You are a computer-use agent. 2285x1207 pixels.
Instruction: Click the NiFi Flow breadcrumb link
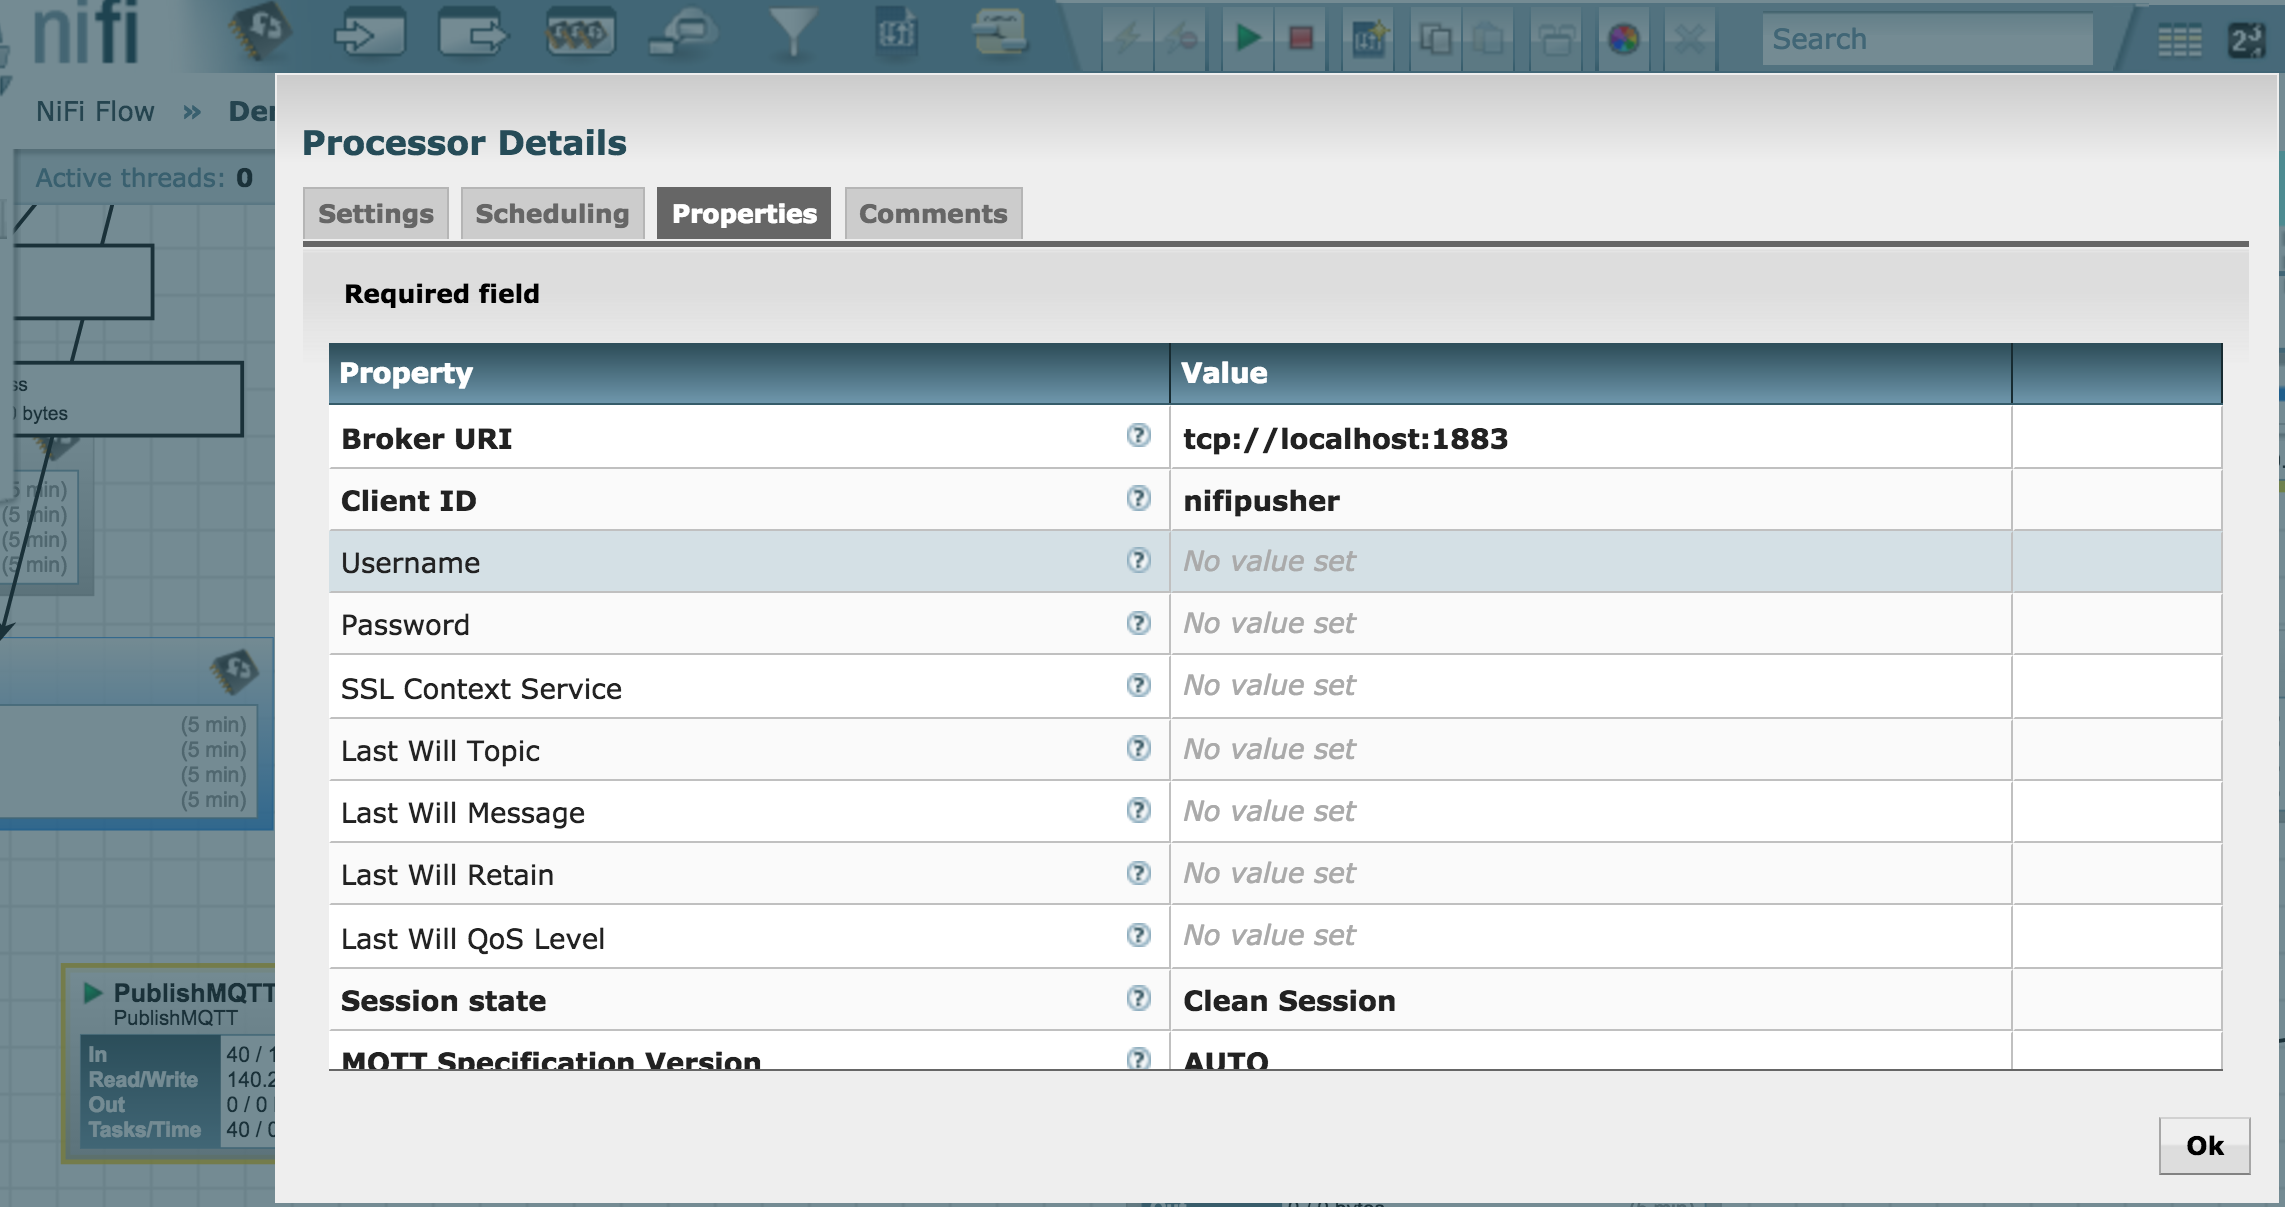[x=95, y=111]
